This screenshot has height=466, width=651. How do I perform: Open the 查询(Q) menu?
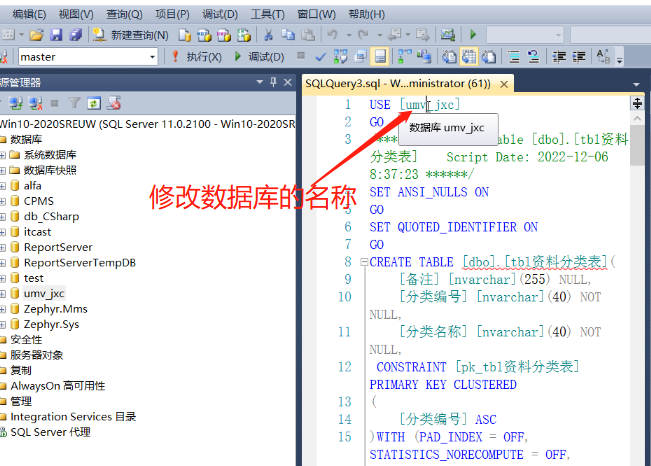coord(124,14)
